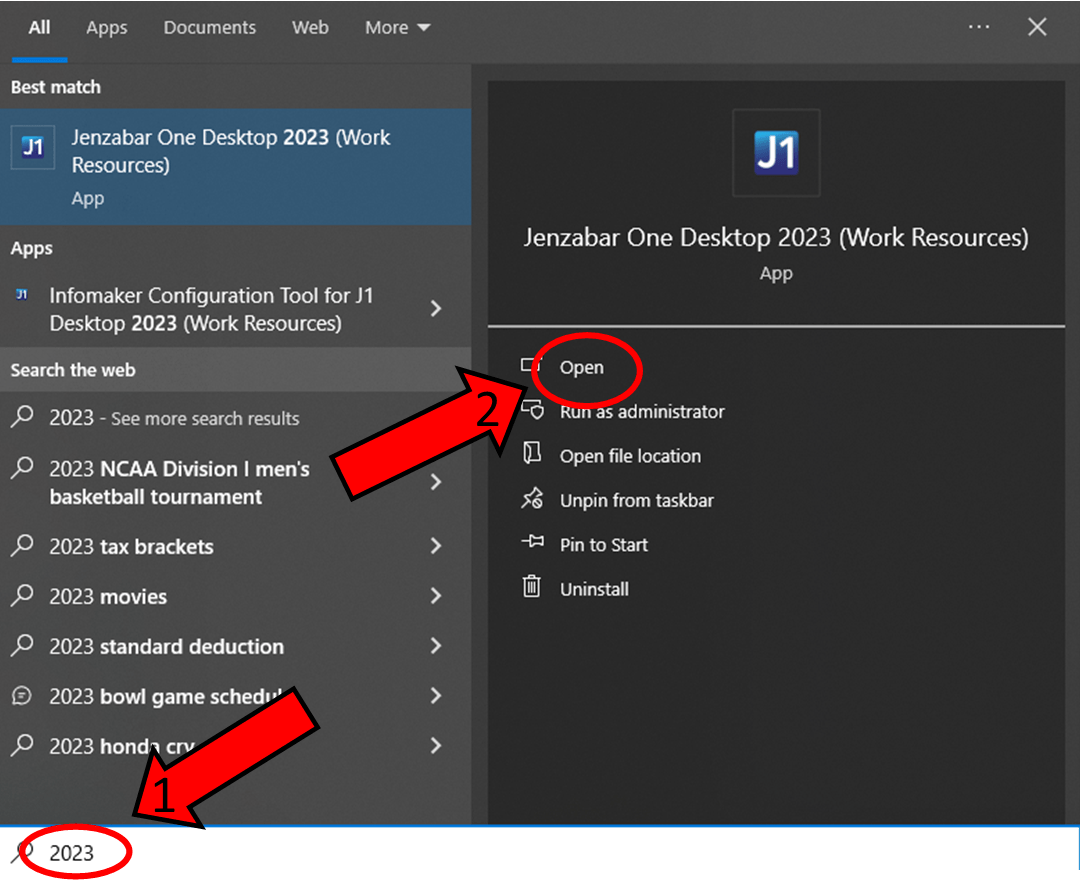Image resolution: width=1080 pixels, height=880 pixels.
Task: Open the three-dot options menu
Action: click(979, 27)
